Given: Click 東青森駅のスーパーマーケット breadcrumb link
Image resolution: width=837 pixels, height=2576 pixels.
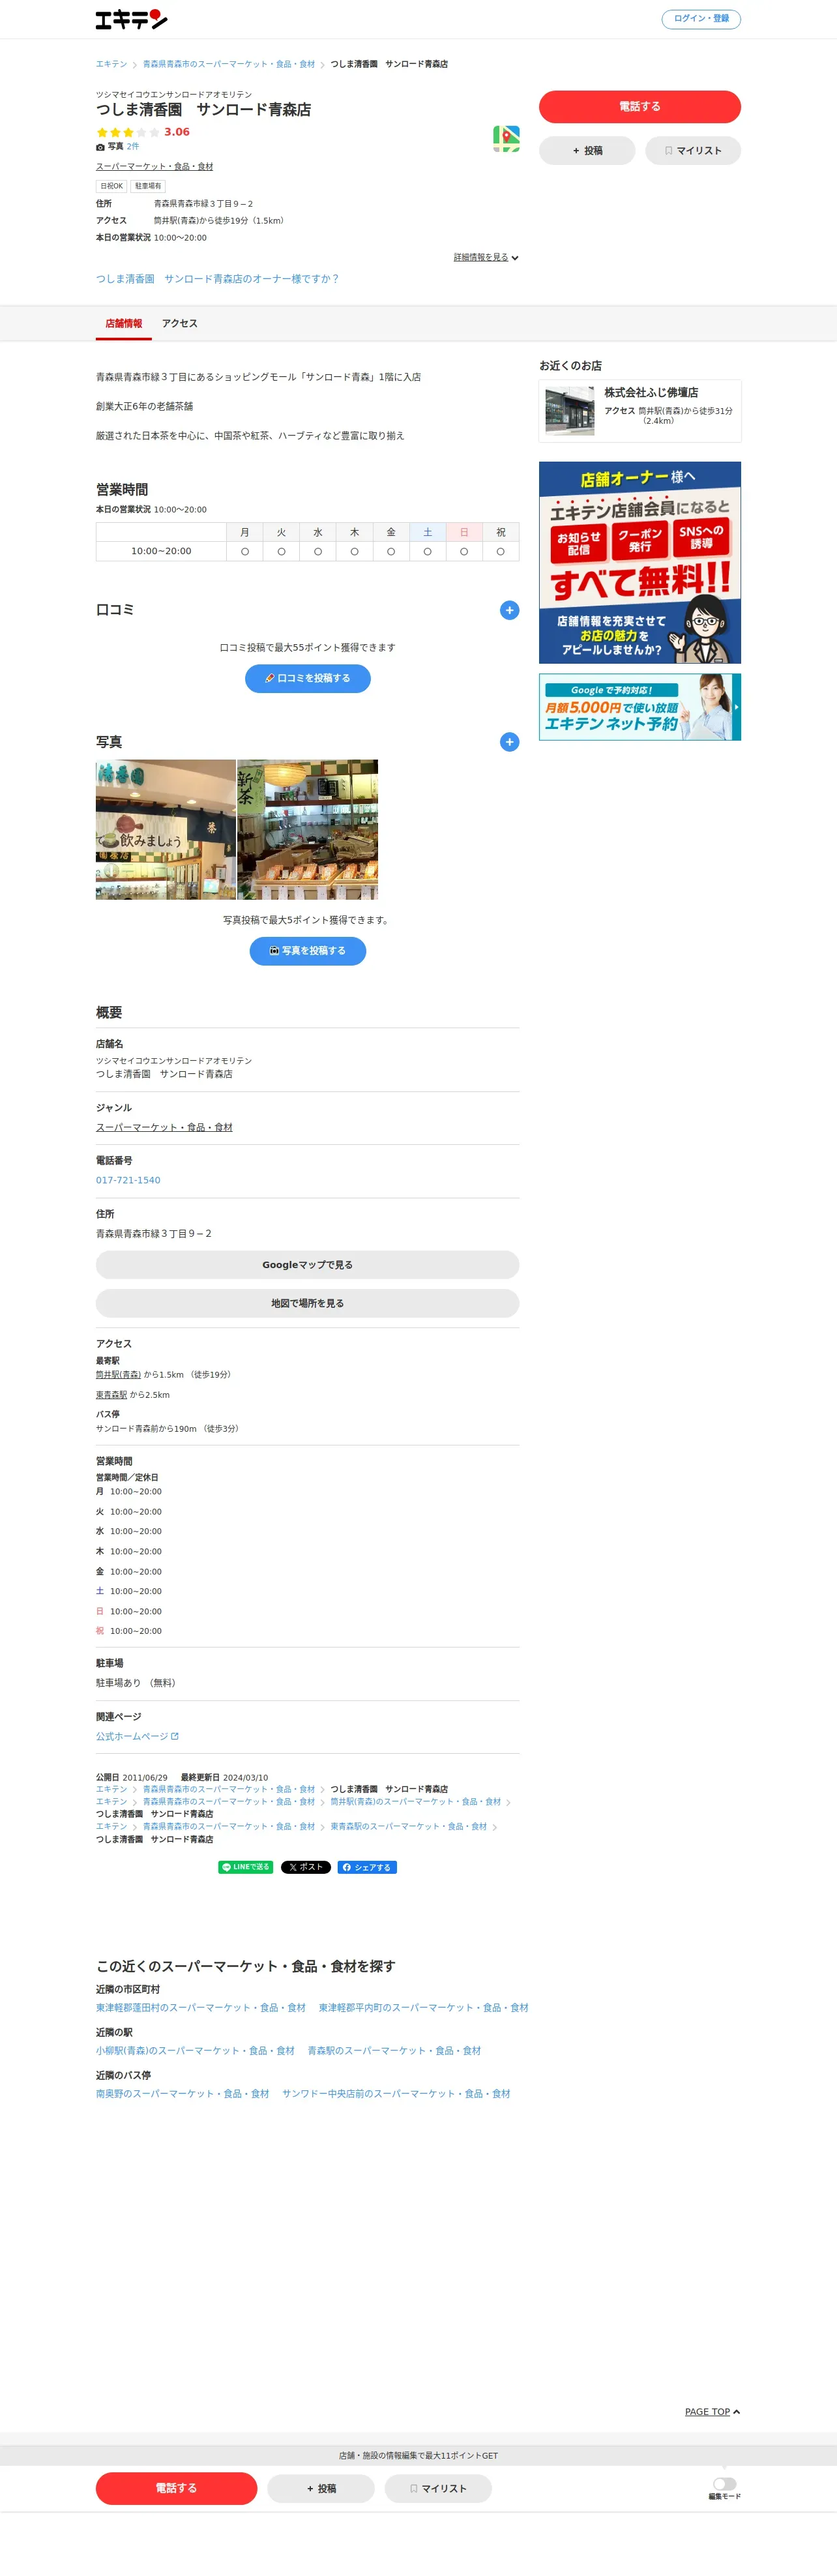Looking at the screenshot, I should [409, 1826].
